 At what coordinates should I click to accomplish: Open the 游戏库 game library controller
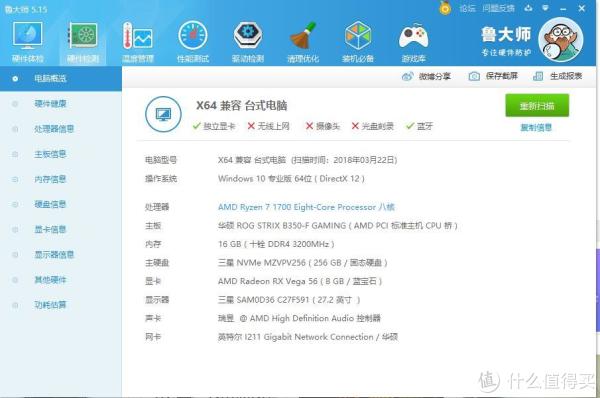pos(413,41)
